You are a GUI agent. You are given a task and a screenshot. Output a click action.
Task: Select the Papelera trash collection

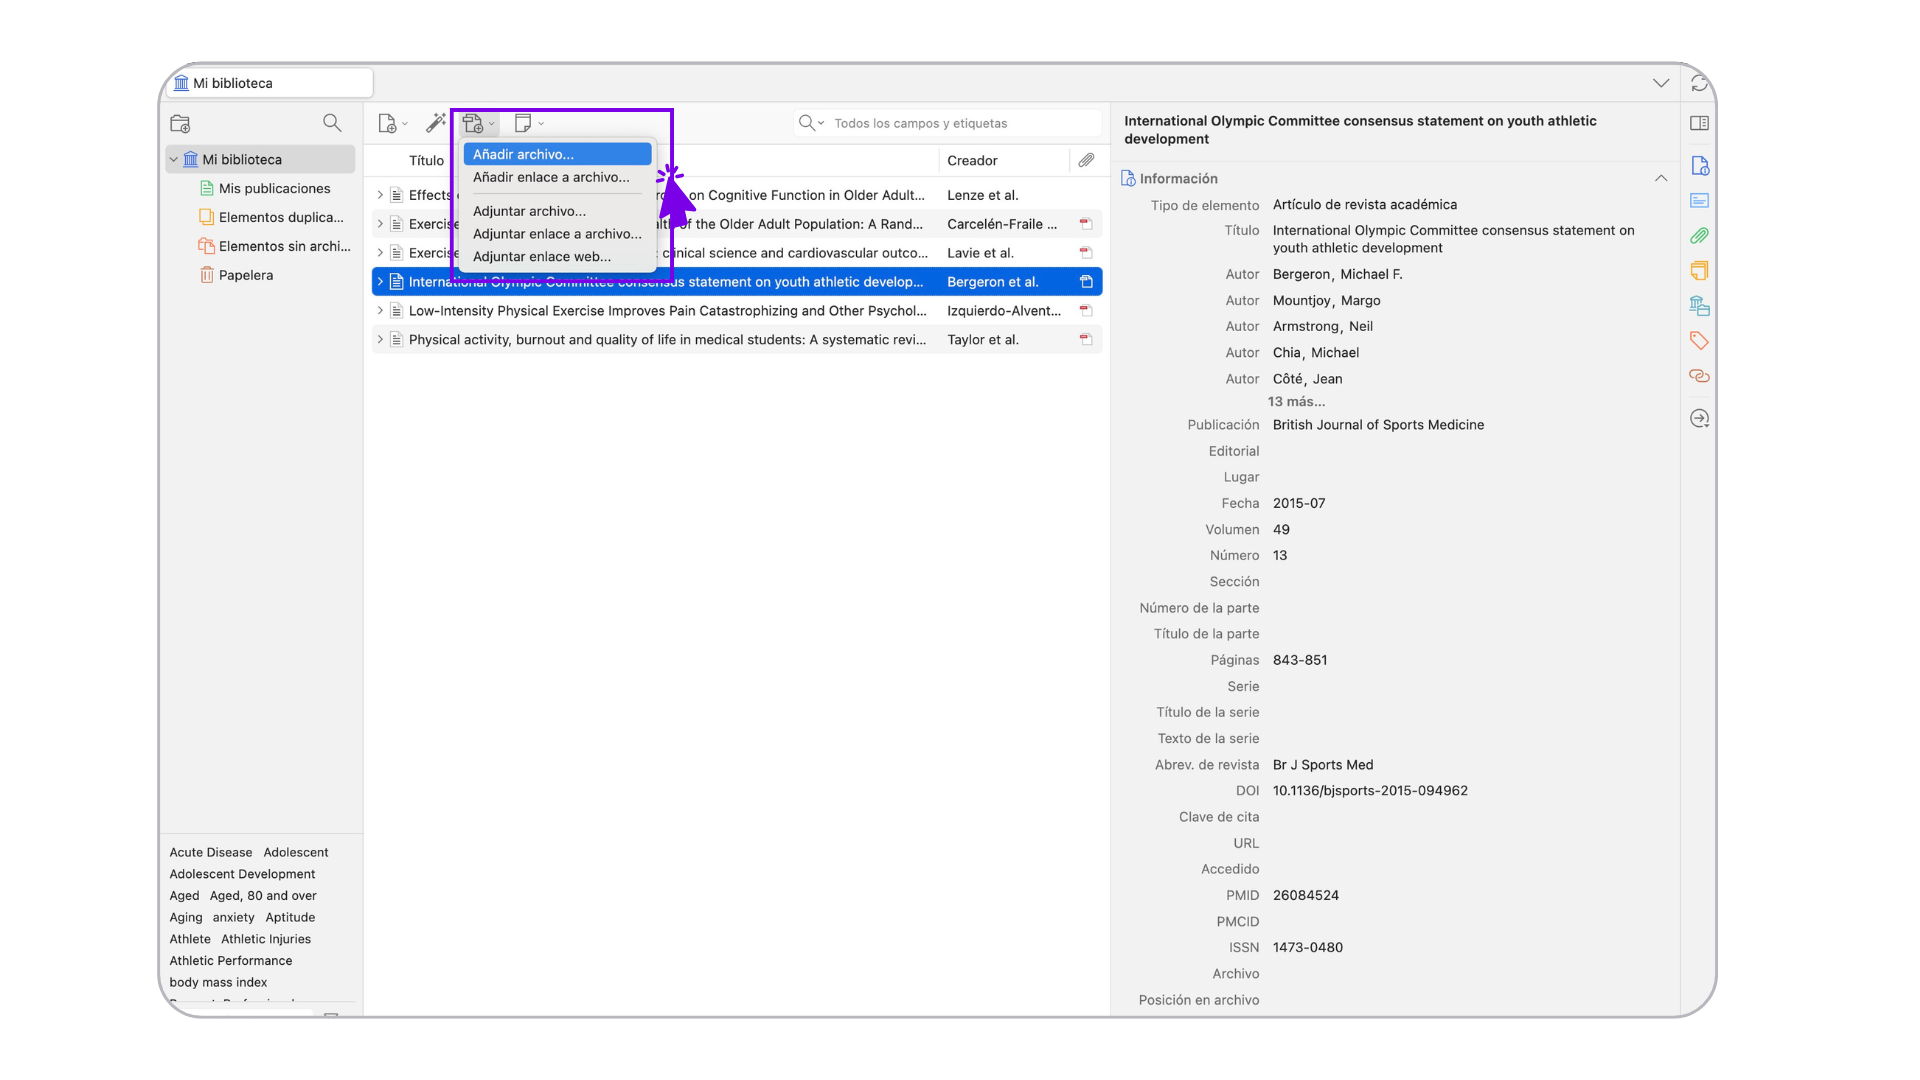tap(245, 276)
